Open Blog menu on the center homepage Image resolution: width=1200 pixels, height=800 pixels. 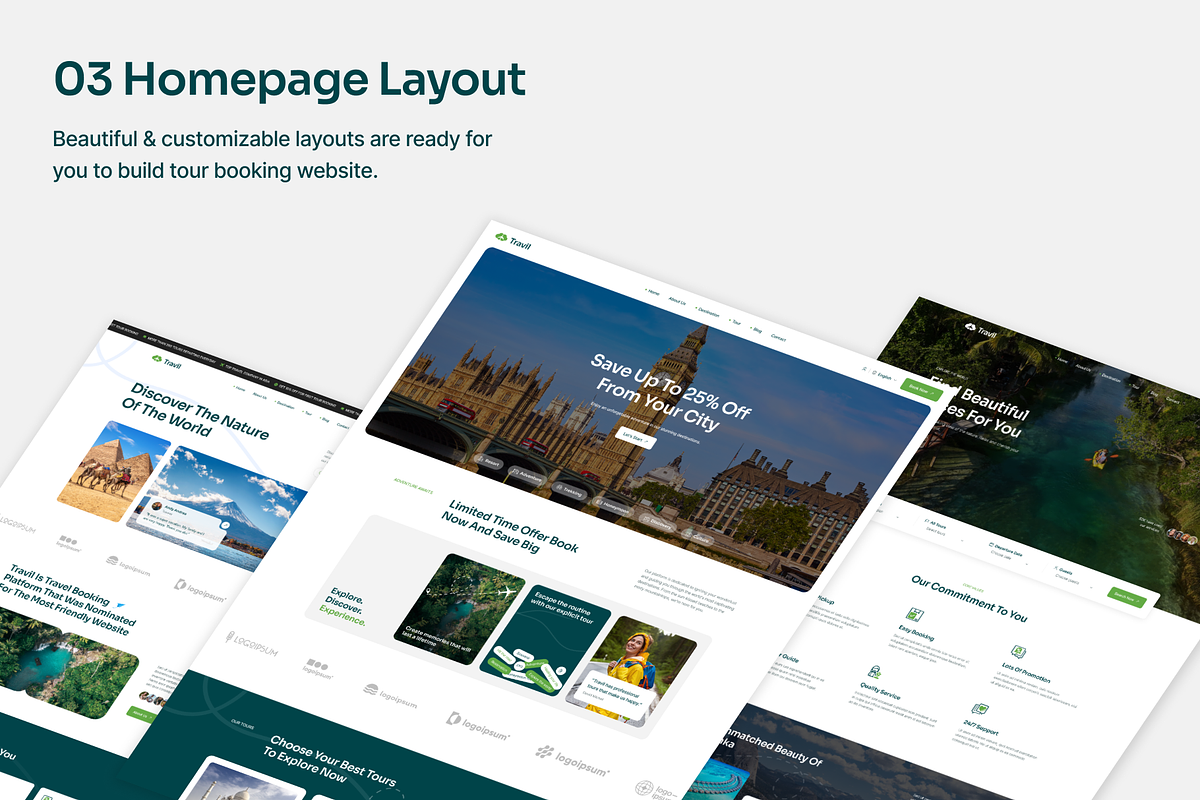pos(756,329)
